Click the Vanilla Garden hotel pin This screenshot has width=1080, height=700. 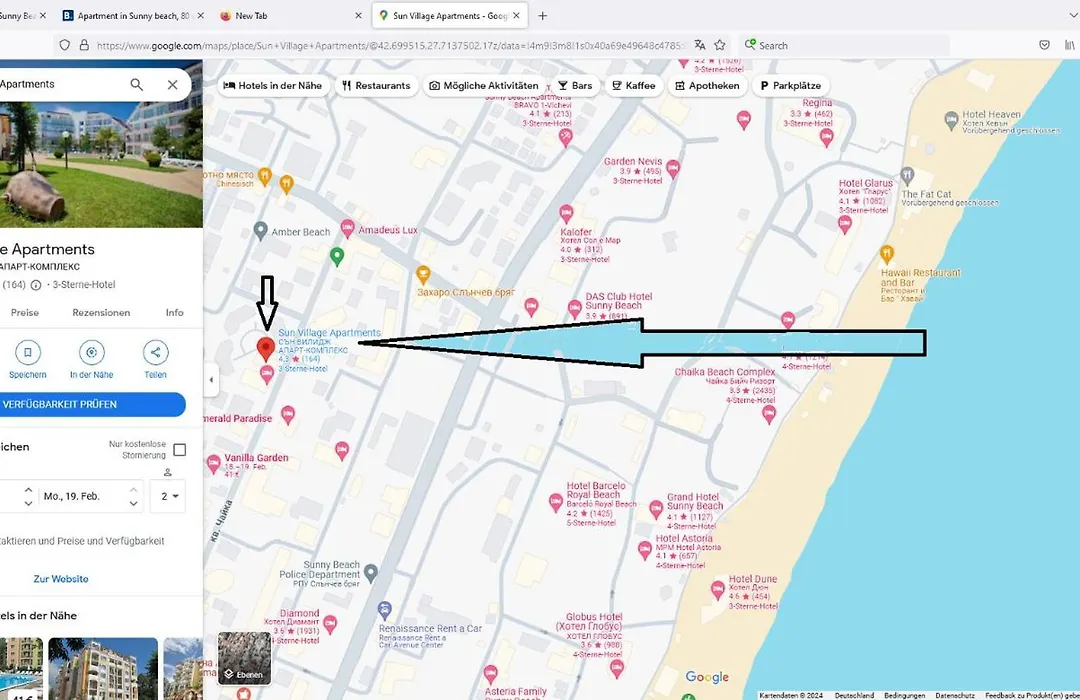214,463
